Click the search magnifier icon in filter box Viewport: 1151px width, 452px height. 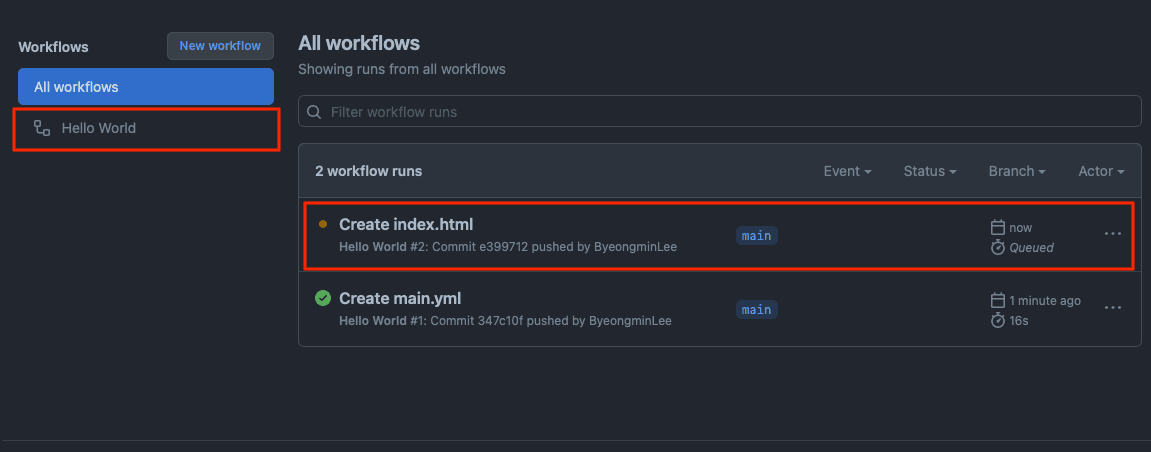pyautogui.click(x=314, y=112)
